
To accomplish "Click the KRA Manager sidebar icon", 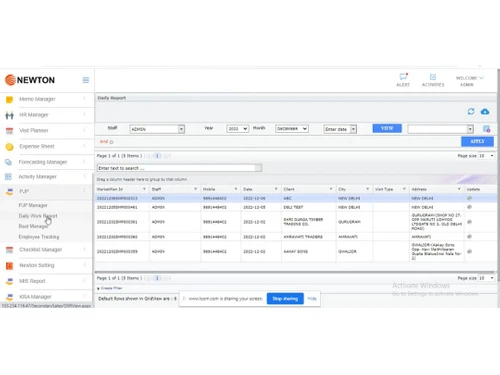I will [9, 297].
